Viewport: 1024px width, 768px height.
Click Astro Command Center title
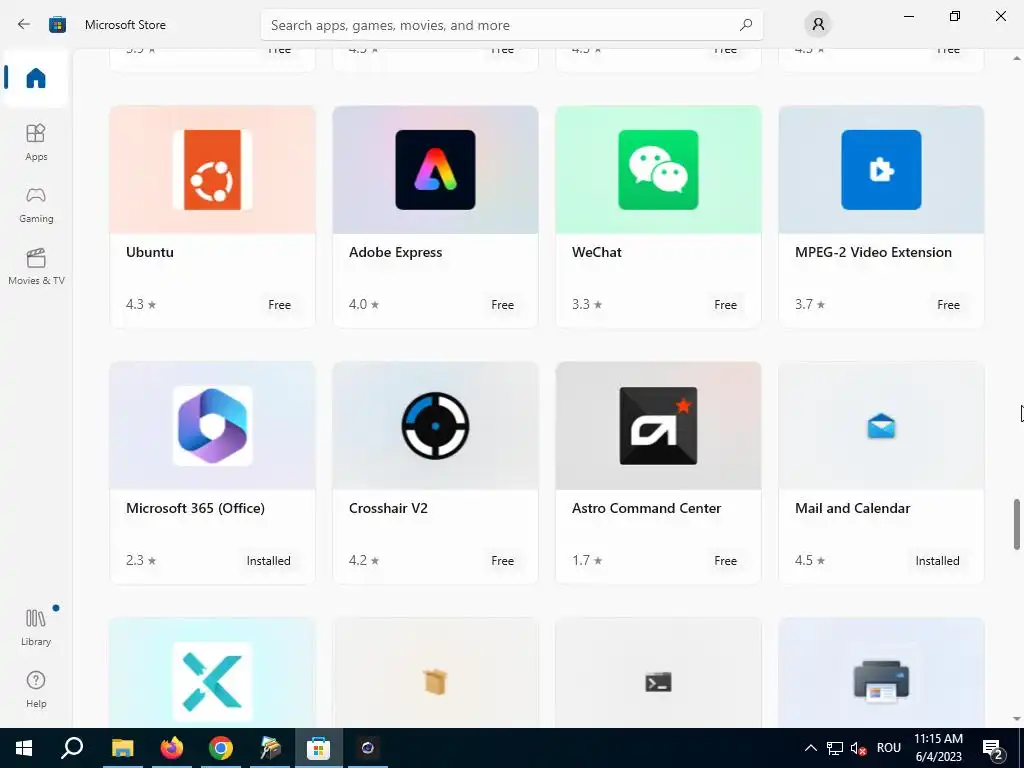pos(647,508)
